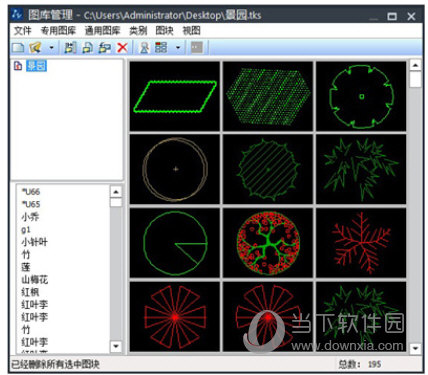The height and width of the screenshot is (375, 428).
Task: Expand the layout dropdown arrow
Action: [178, 48]
